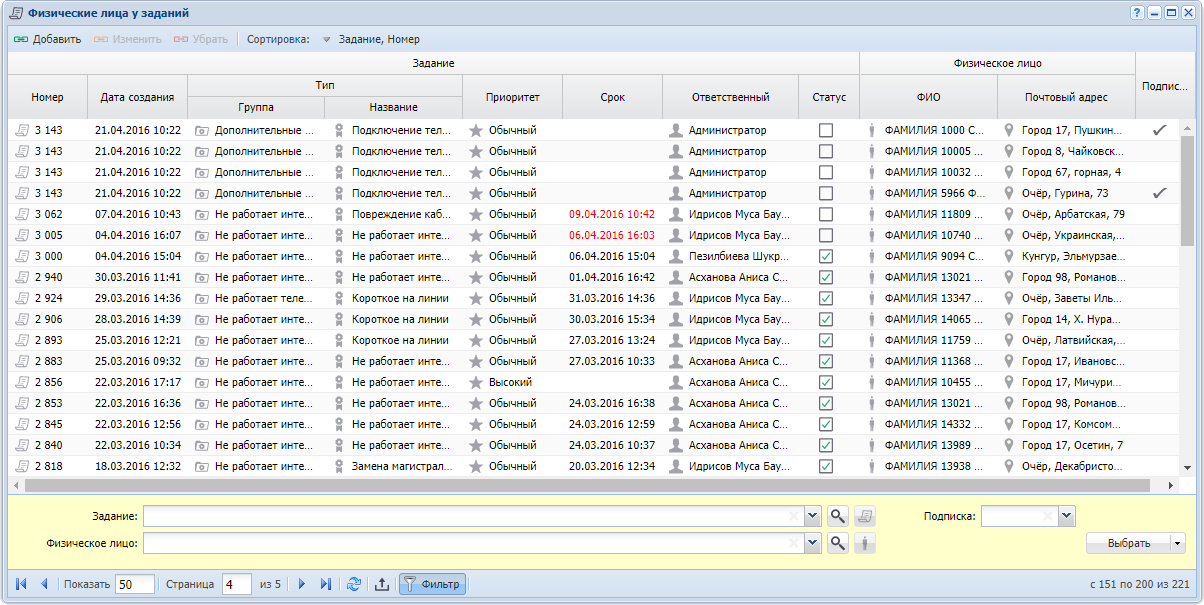Click map pin icon beside Кунгур, Эльмурзае
This screenshot has width=1204, height=605.
pos(1010,256)
